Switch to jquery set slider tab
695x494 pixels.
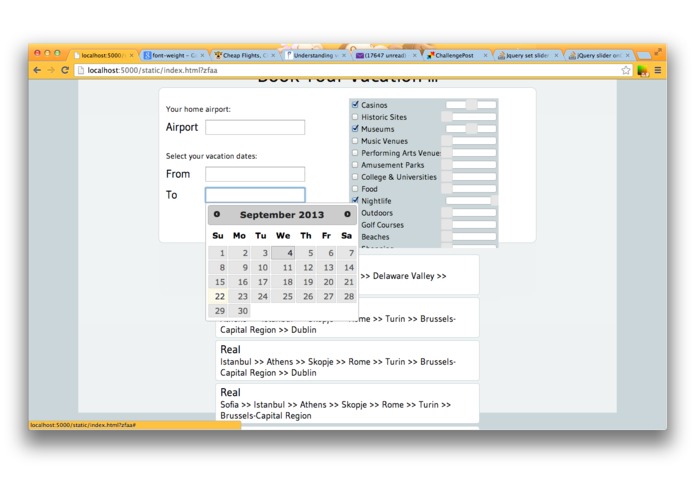(x=527, y=55)
